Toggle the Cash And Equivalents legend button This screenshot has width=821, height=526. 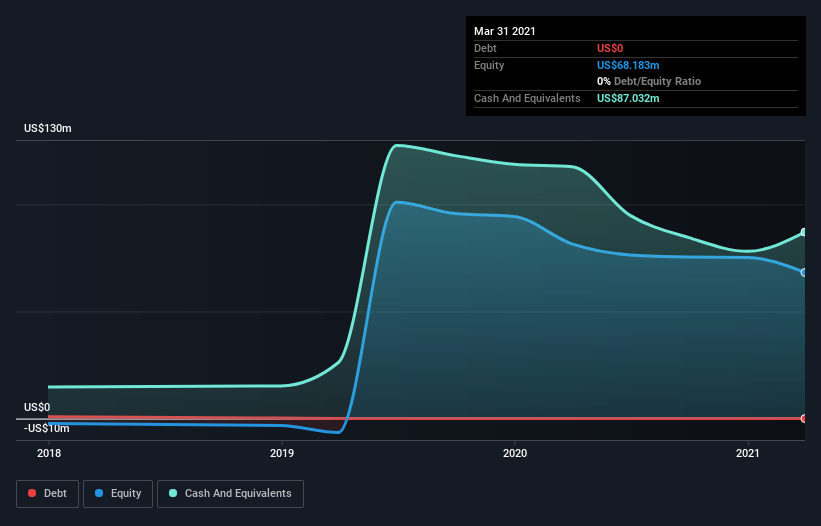(x=230, y=494)
